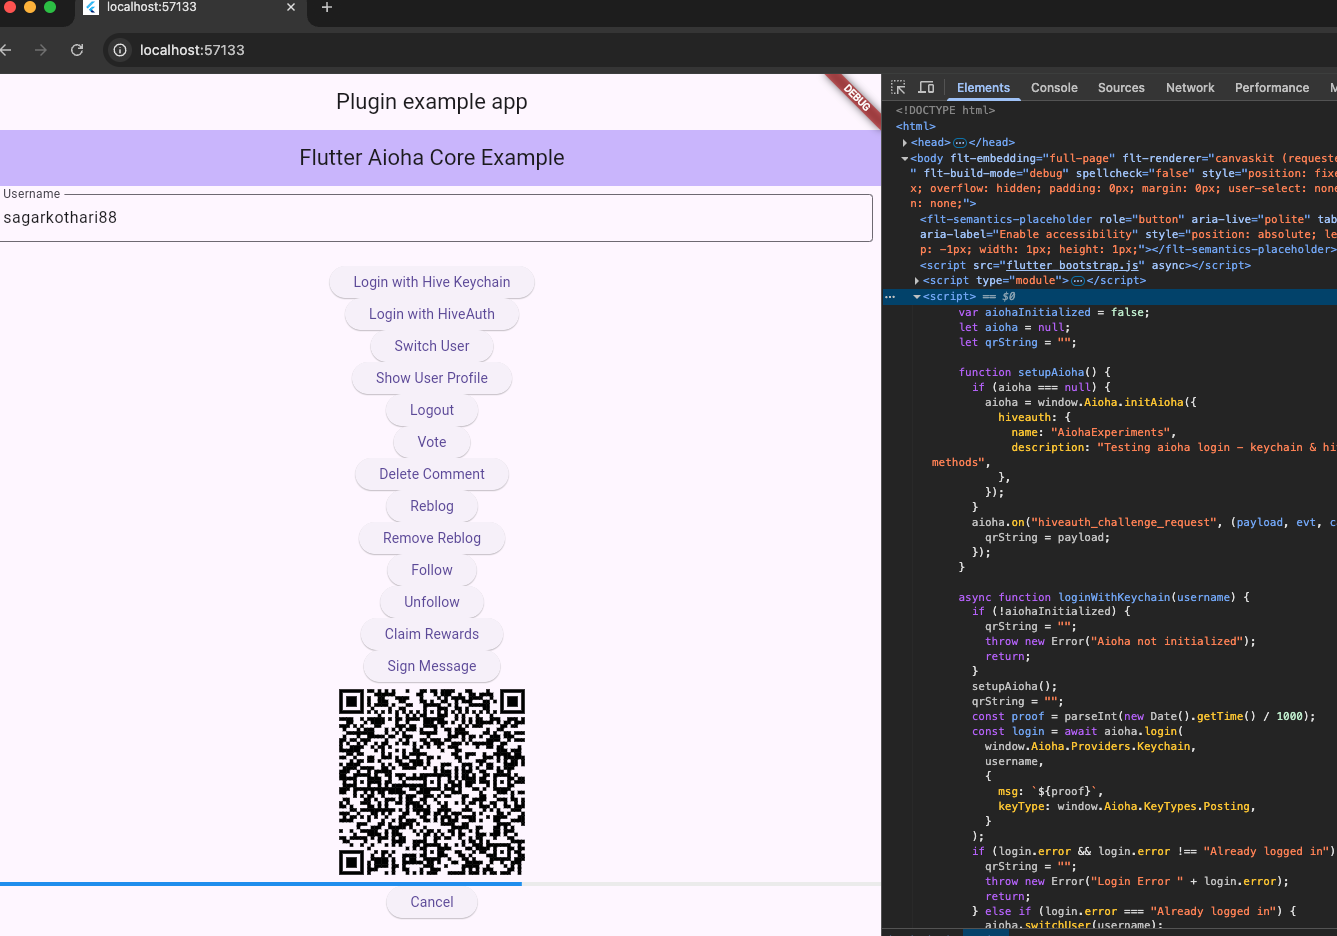1337x936 pixels.
Task: Toggle the device toolbar icon in DevTools
Action: [x=926, y=88]
